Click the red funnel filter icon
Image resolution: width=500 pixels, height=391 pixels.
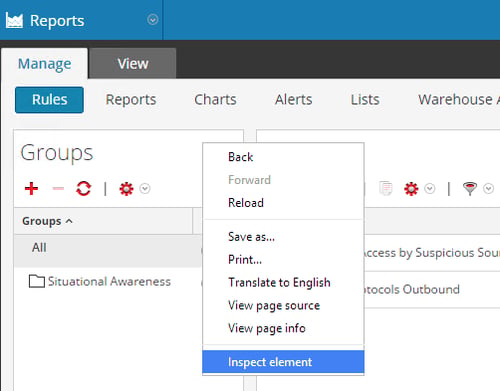470,189
